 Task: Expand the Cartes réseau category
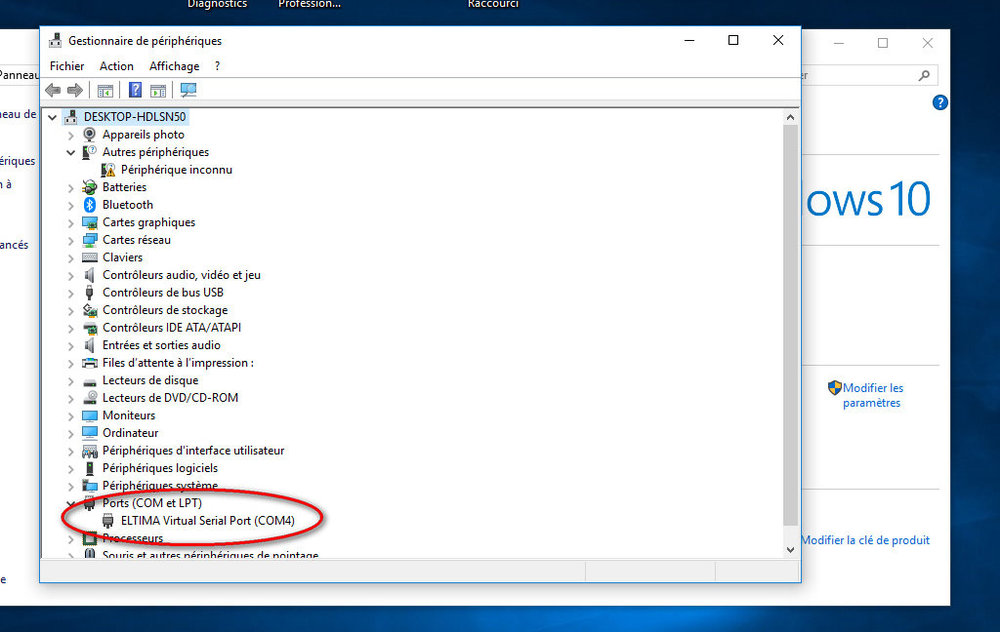click(71, 240)
